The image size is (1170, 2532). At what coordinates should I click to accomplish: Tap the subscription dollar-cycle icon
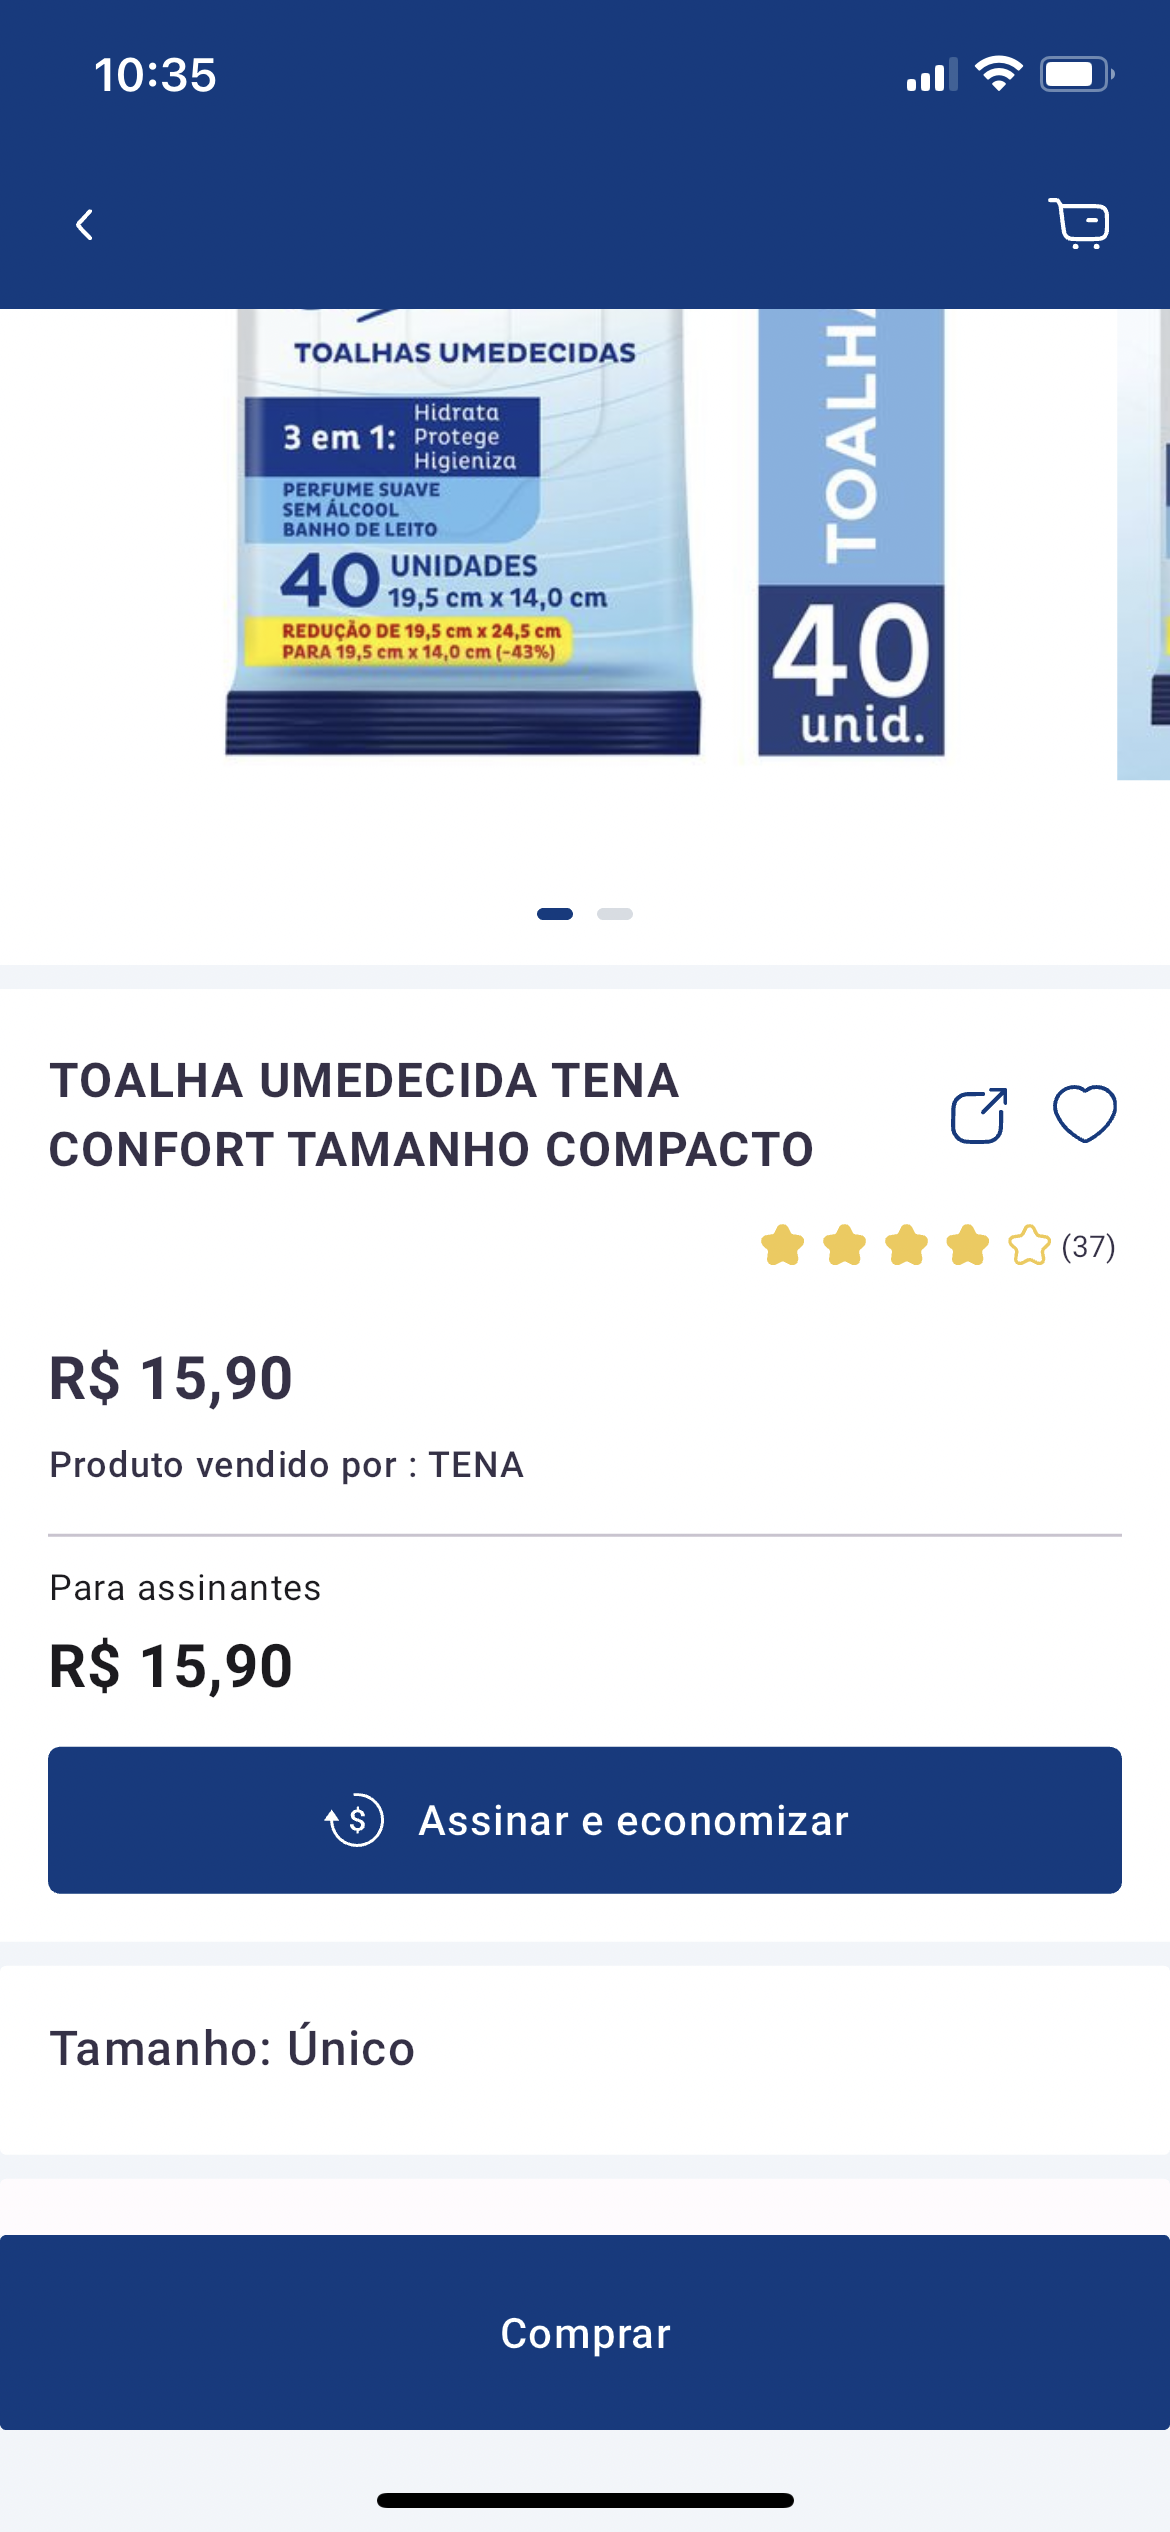pos(355,1820)
